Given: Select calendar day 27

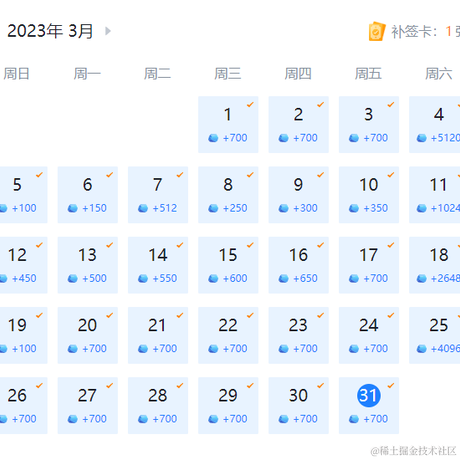Looking at the screenshot, I should tap(88, 406).
